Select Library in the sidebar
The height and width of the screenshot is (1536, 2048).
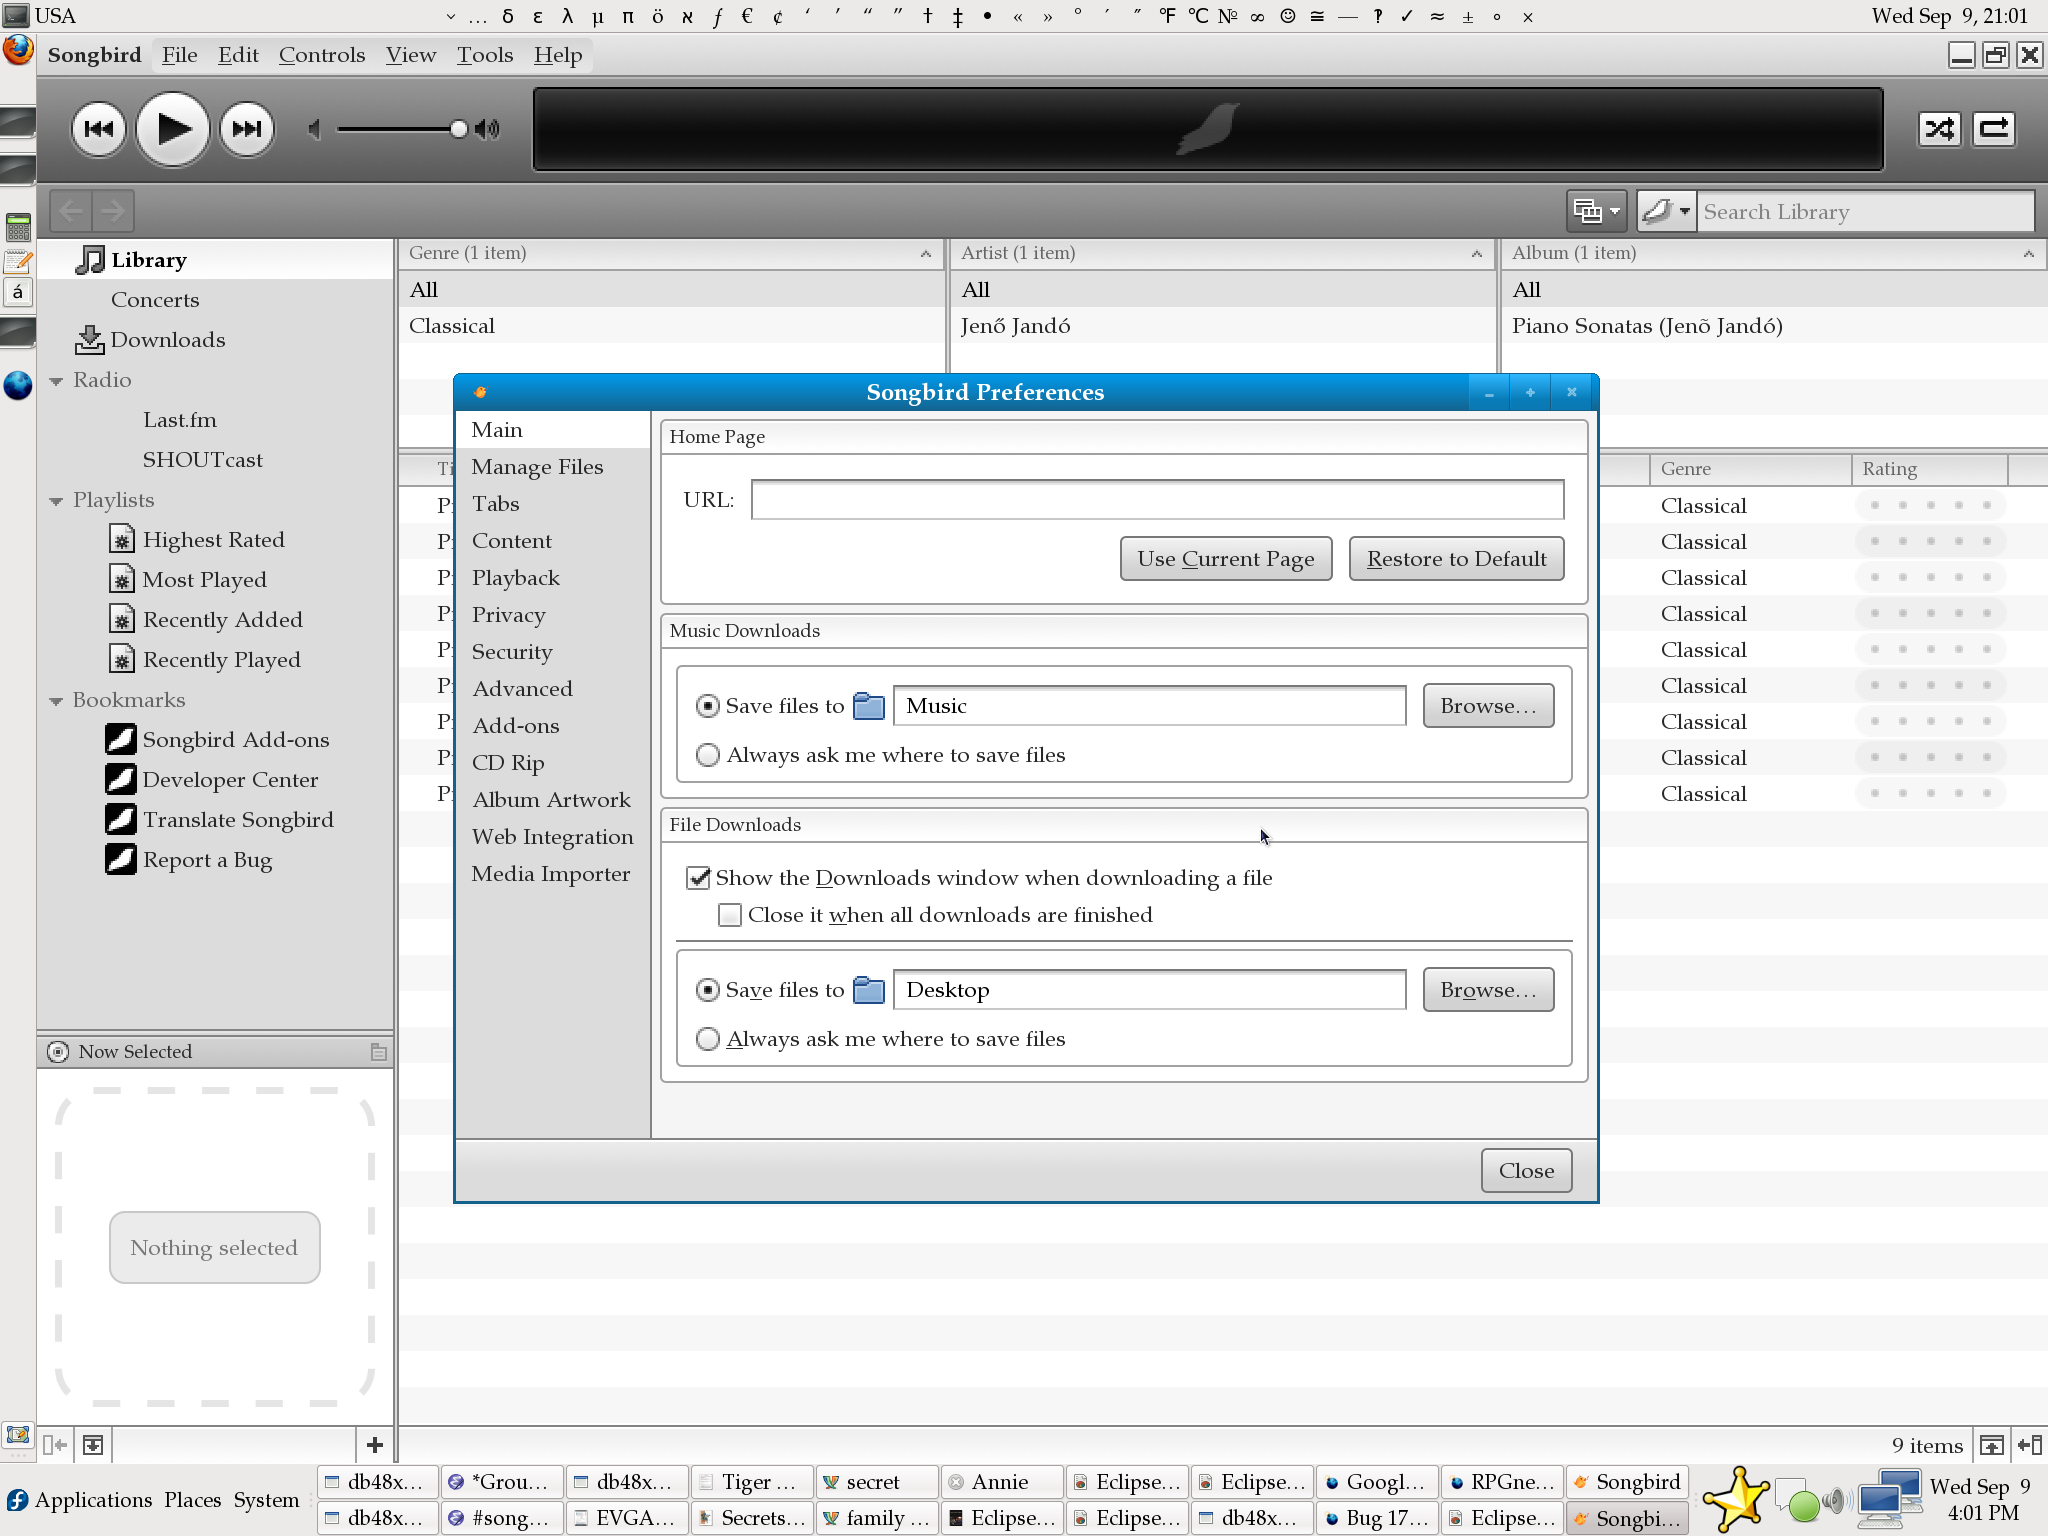(x=215, y=260)
